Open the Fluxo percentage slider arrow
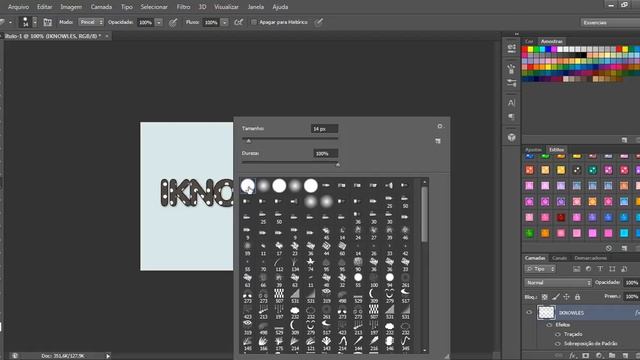 [224, 22]
